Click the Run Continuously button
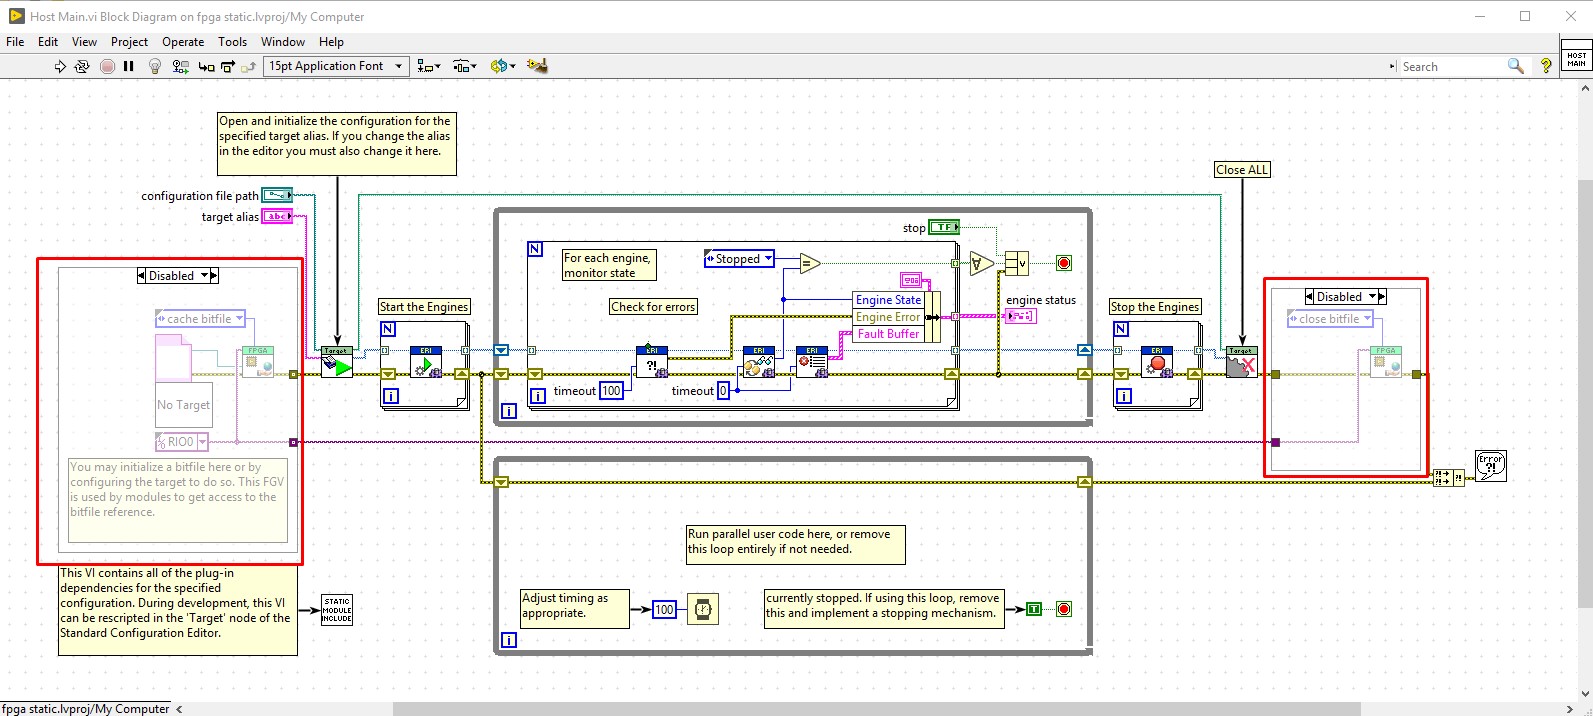 coord(82,66)
